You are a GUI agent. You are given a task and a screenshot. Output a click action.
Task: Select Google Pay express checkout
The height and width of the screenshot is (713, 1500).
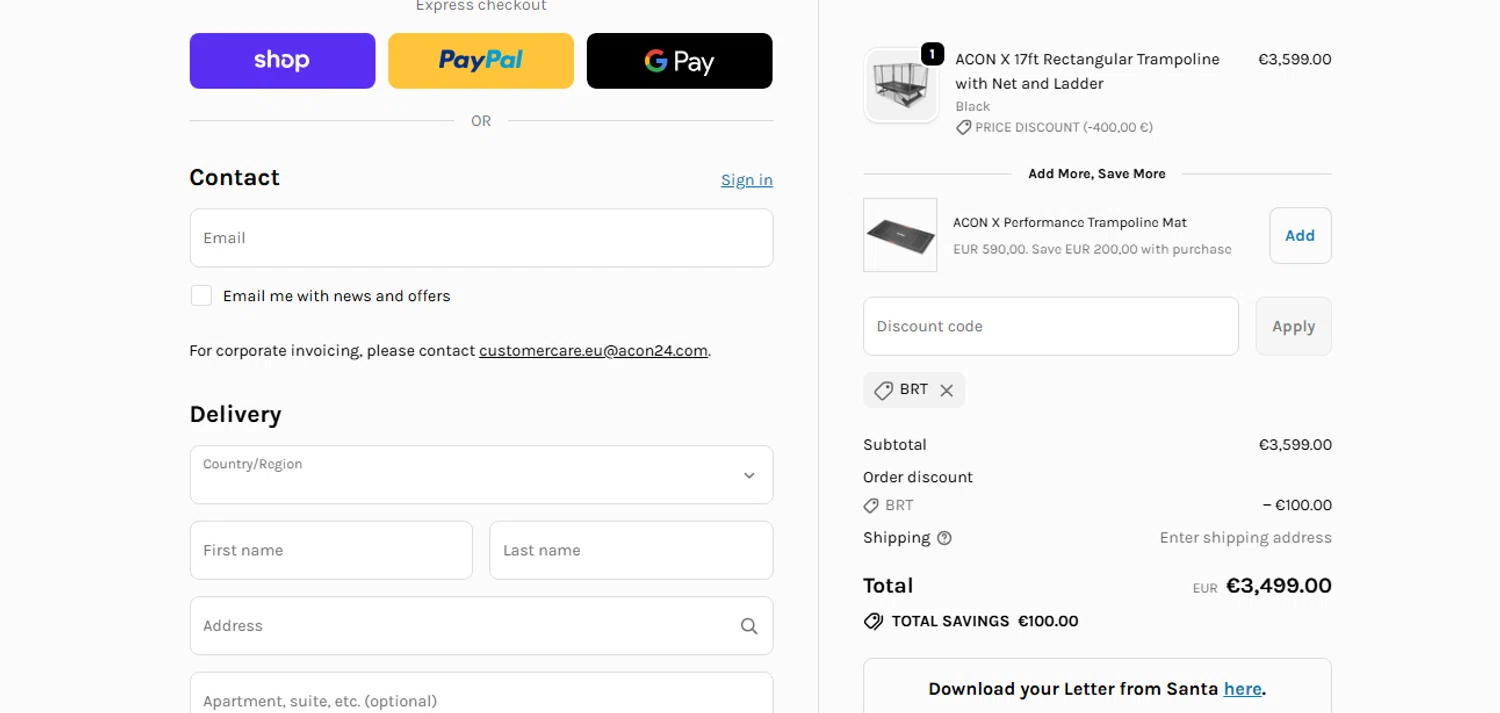679,61
